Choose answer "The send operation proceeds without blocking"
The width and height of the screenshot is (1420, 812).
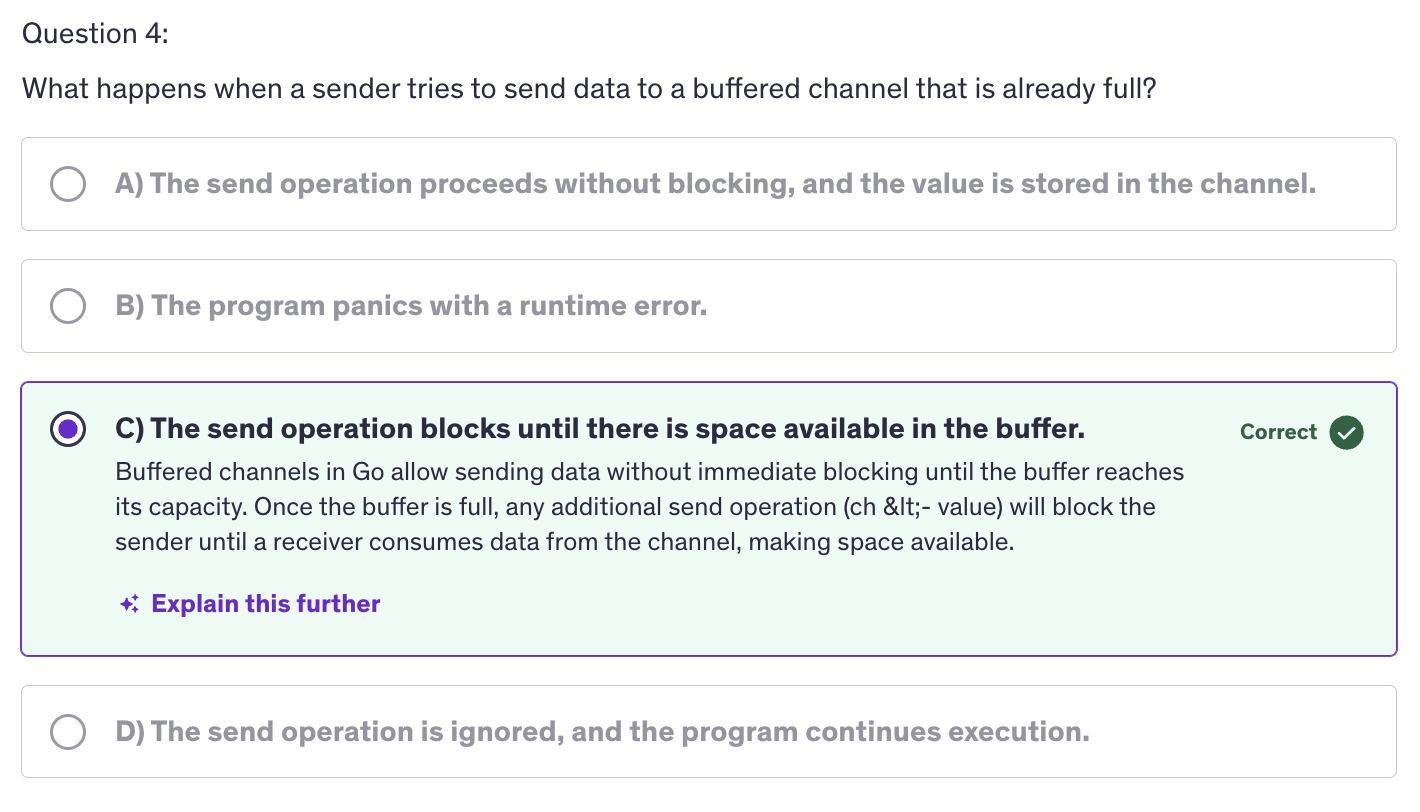click(x=715, y=184)
